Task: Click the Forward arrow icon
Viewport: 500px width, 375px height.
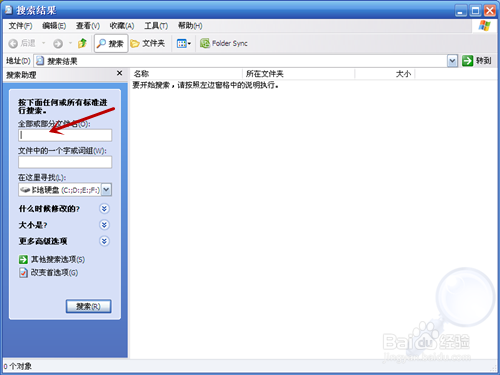Action: pyautogui.click(x=58, y=43)
